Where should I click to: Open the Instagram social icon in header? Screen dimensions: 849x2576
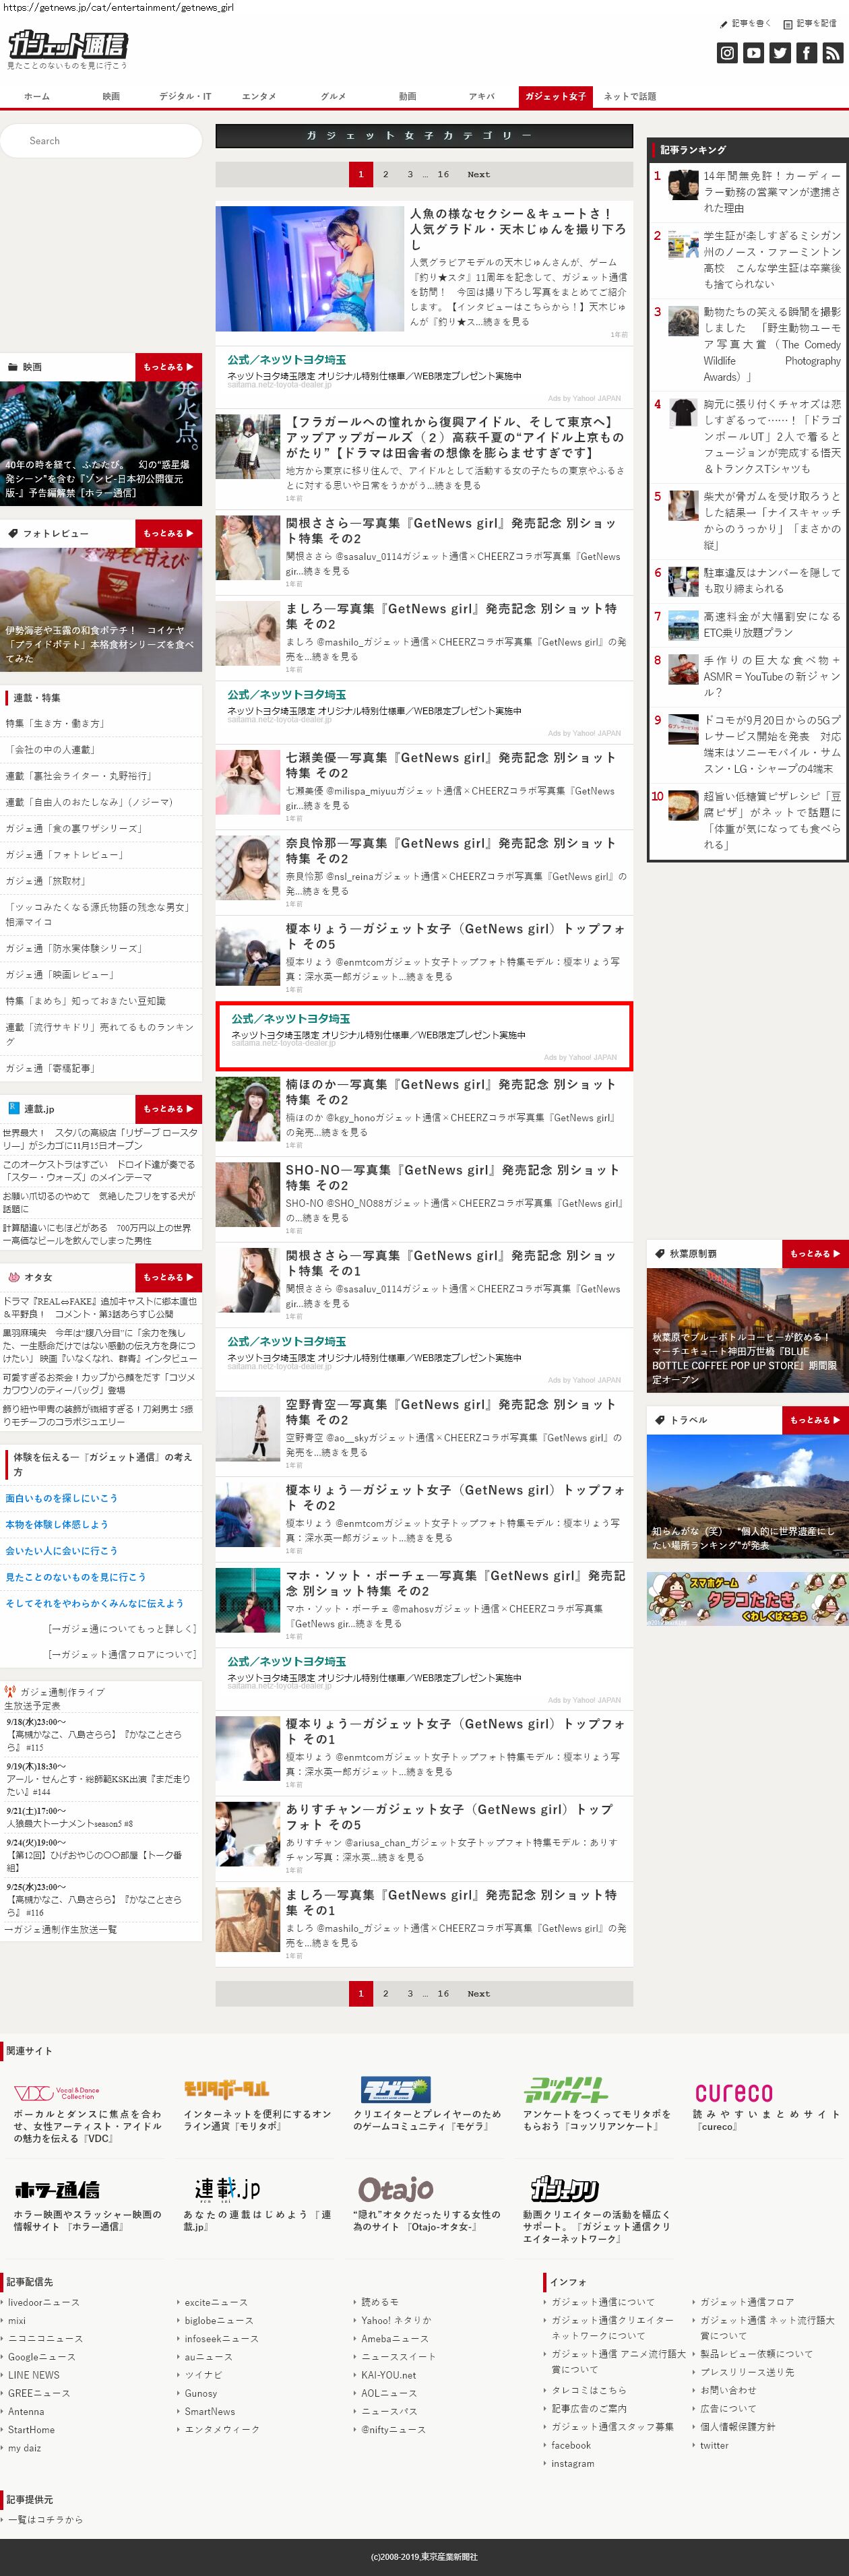pos(727,54)
